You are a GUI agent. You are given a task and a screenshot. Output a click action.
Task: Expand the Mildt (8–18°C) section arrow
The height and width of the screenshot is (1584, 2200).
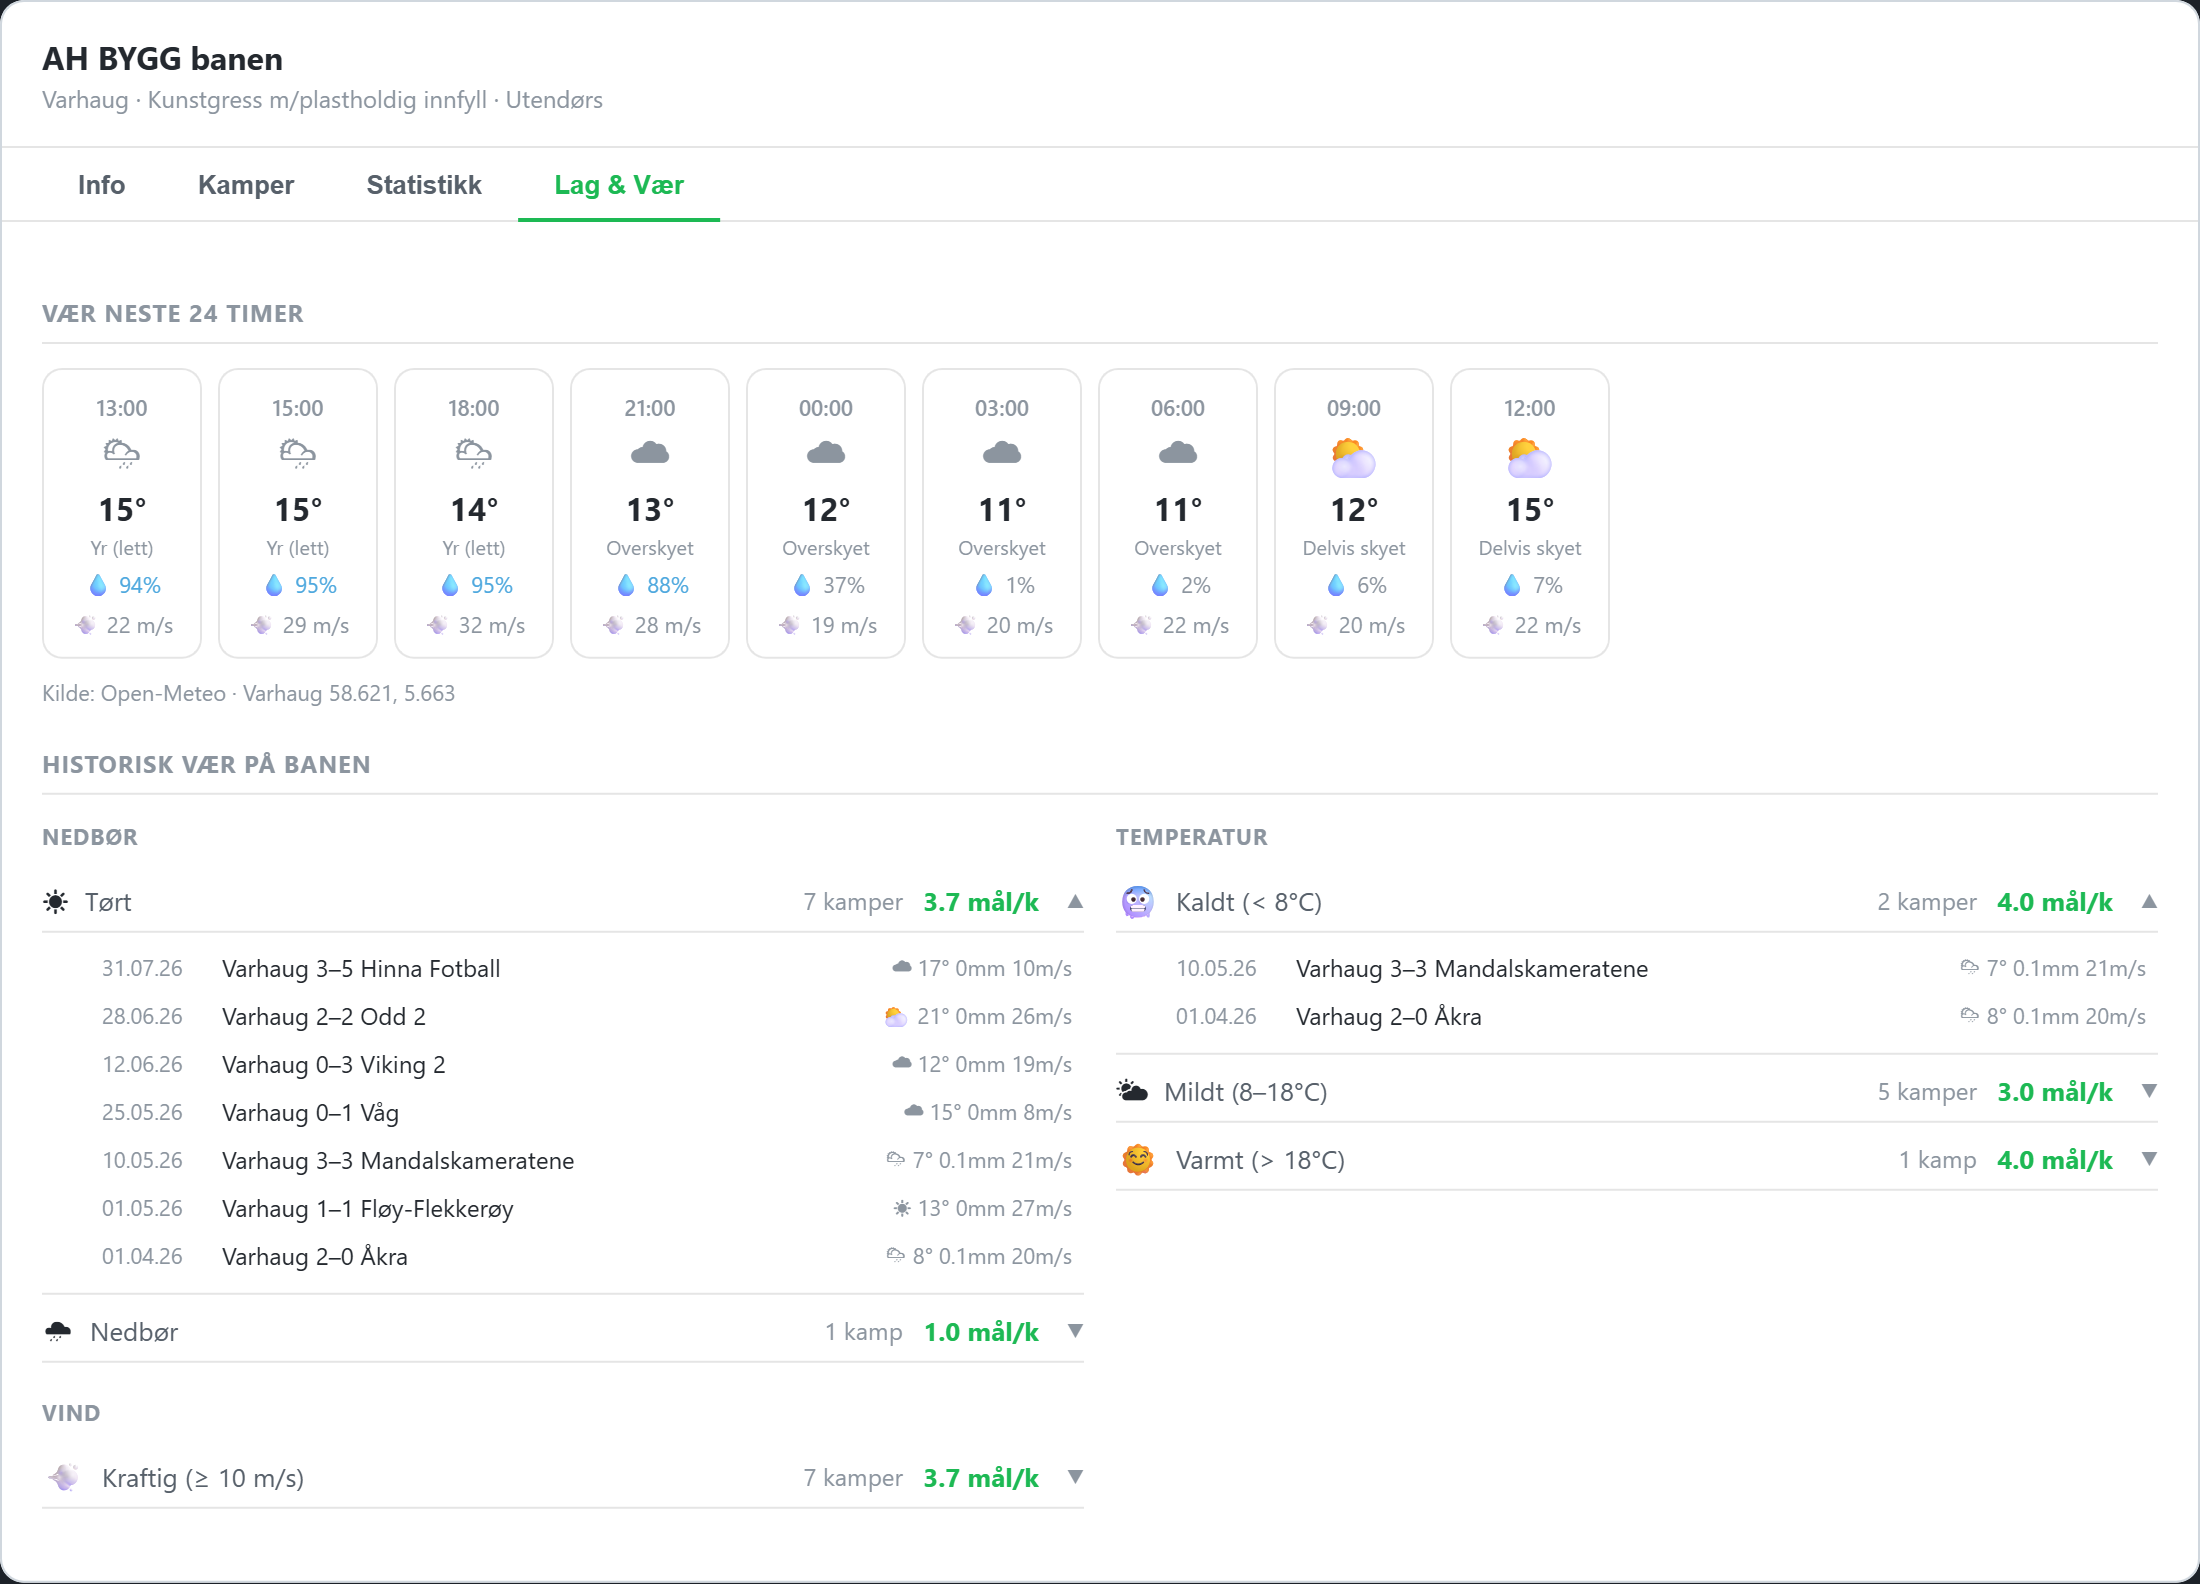tap(2149, 1091)
